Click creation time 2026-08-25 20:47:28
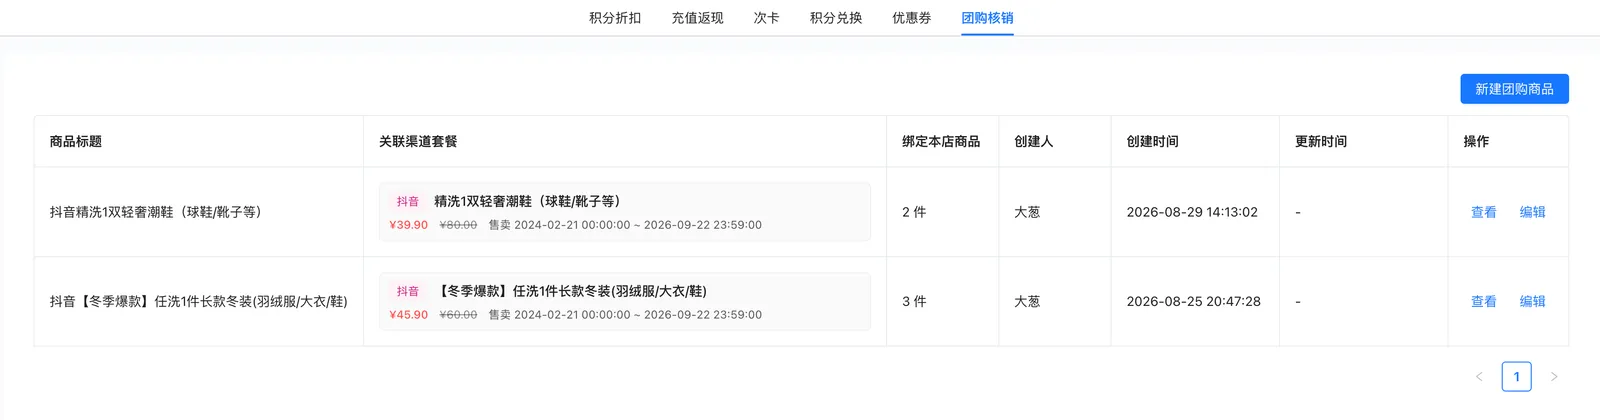The width and height of the screenshot is (1600, 420). [x=1193, y=301]
